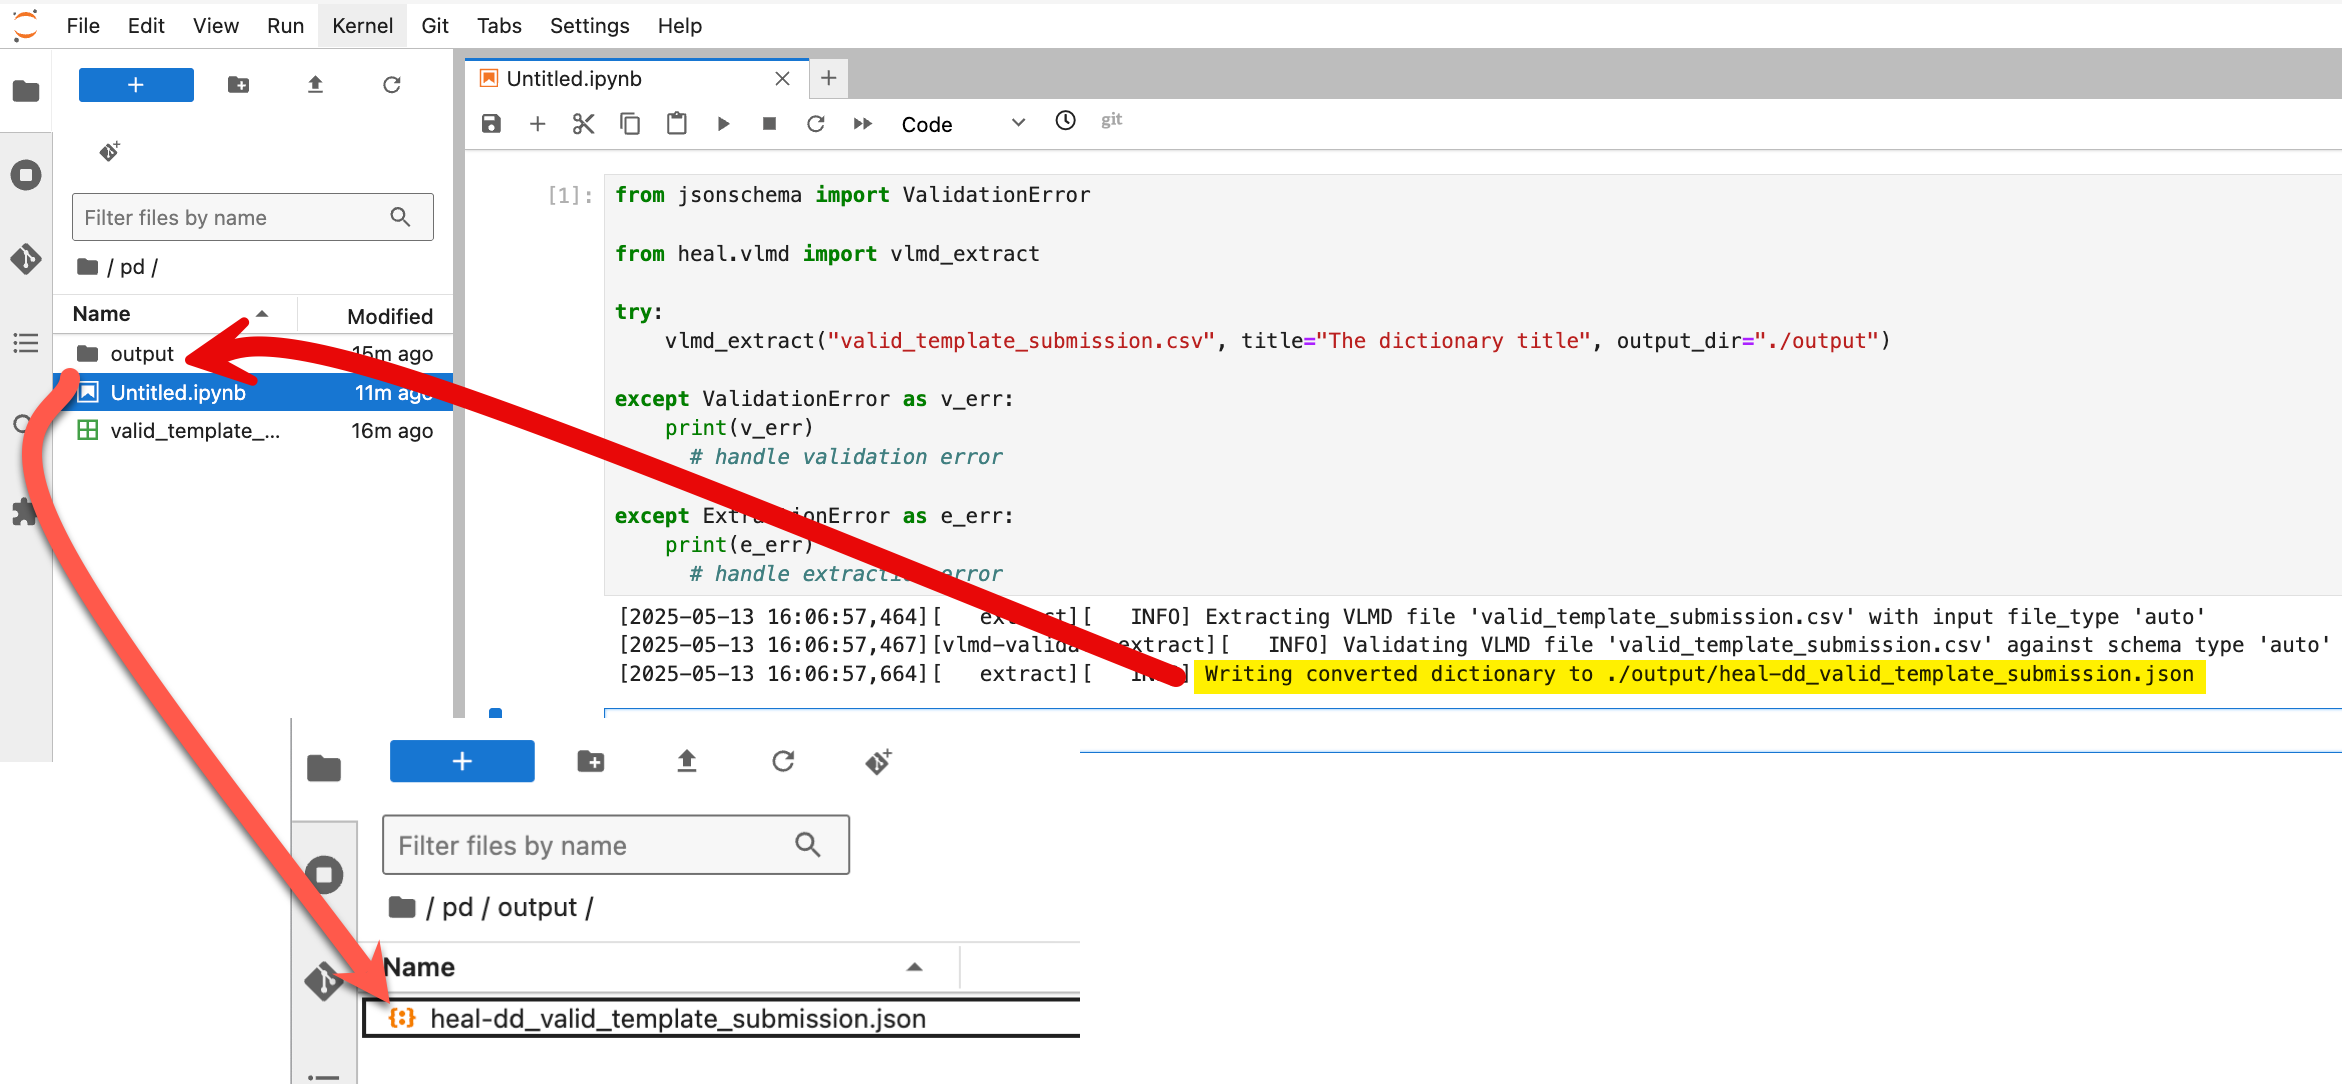Copy the selected cell
This screenshot has width=2342, height=1084.
click(x=630, y=124)
